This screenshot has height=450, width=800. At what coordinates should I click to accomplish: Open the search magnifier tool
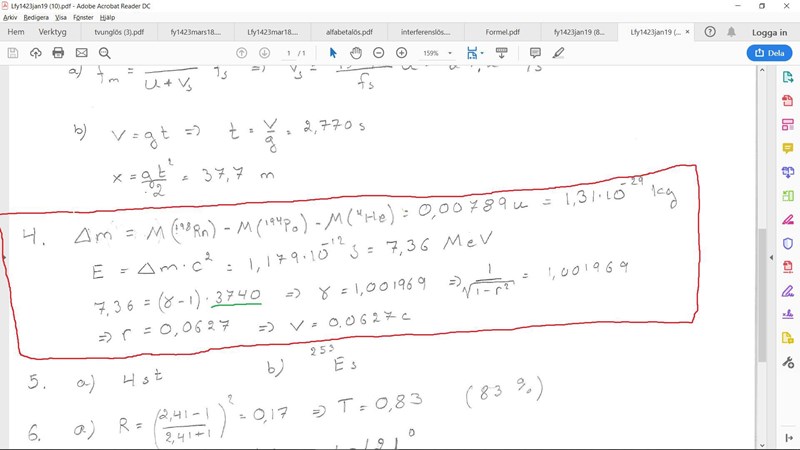click(x=105, y=53)
